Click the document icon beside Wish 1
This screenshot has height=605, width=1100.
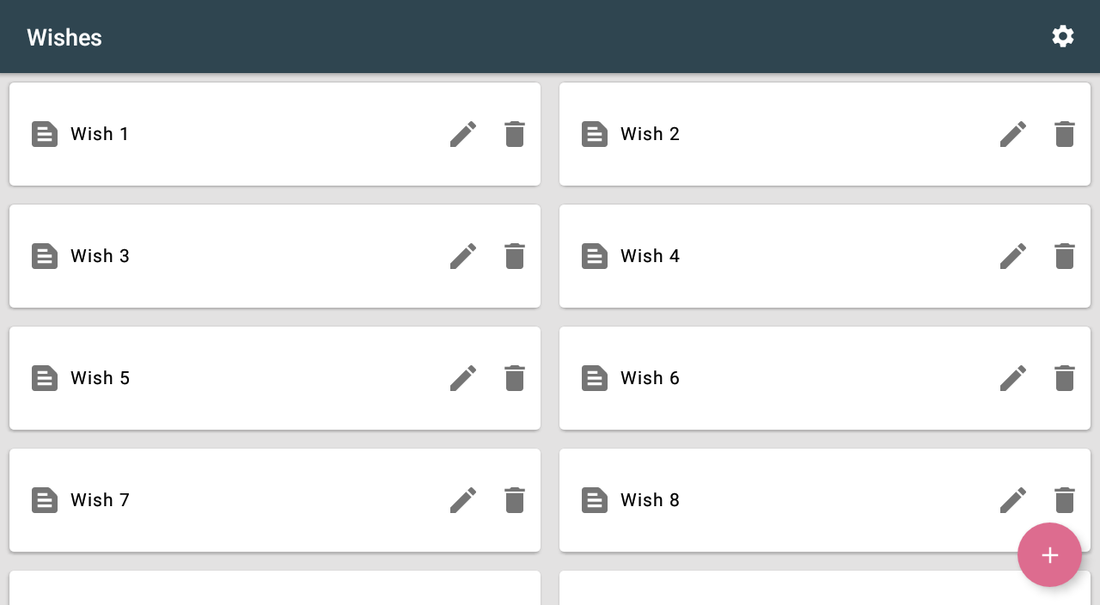(44, 134)
